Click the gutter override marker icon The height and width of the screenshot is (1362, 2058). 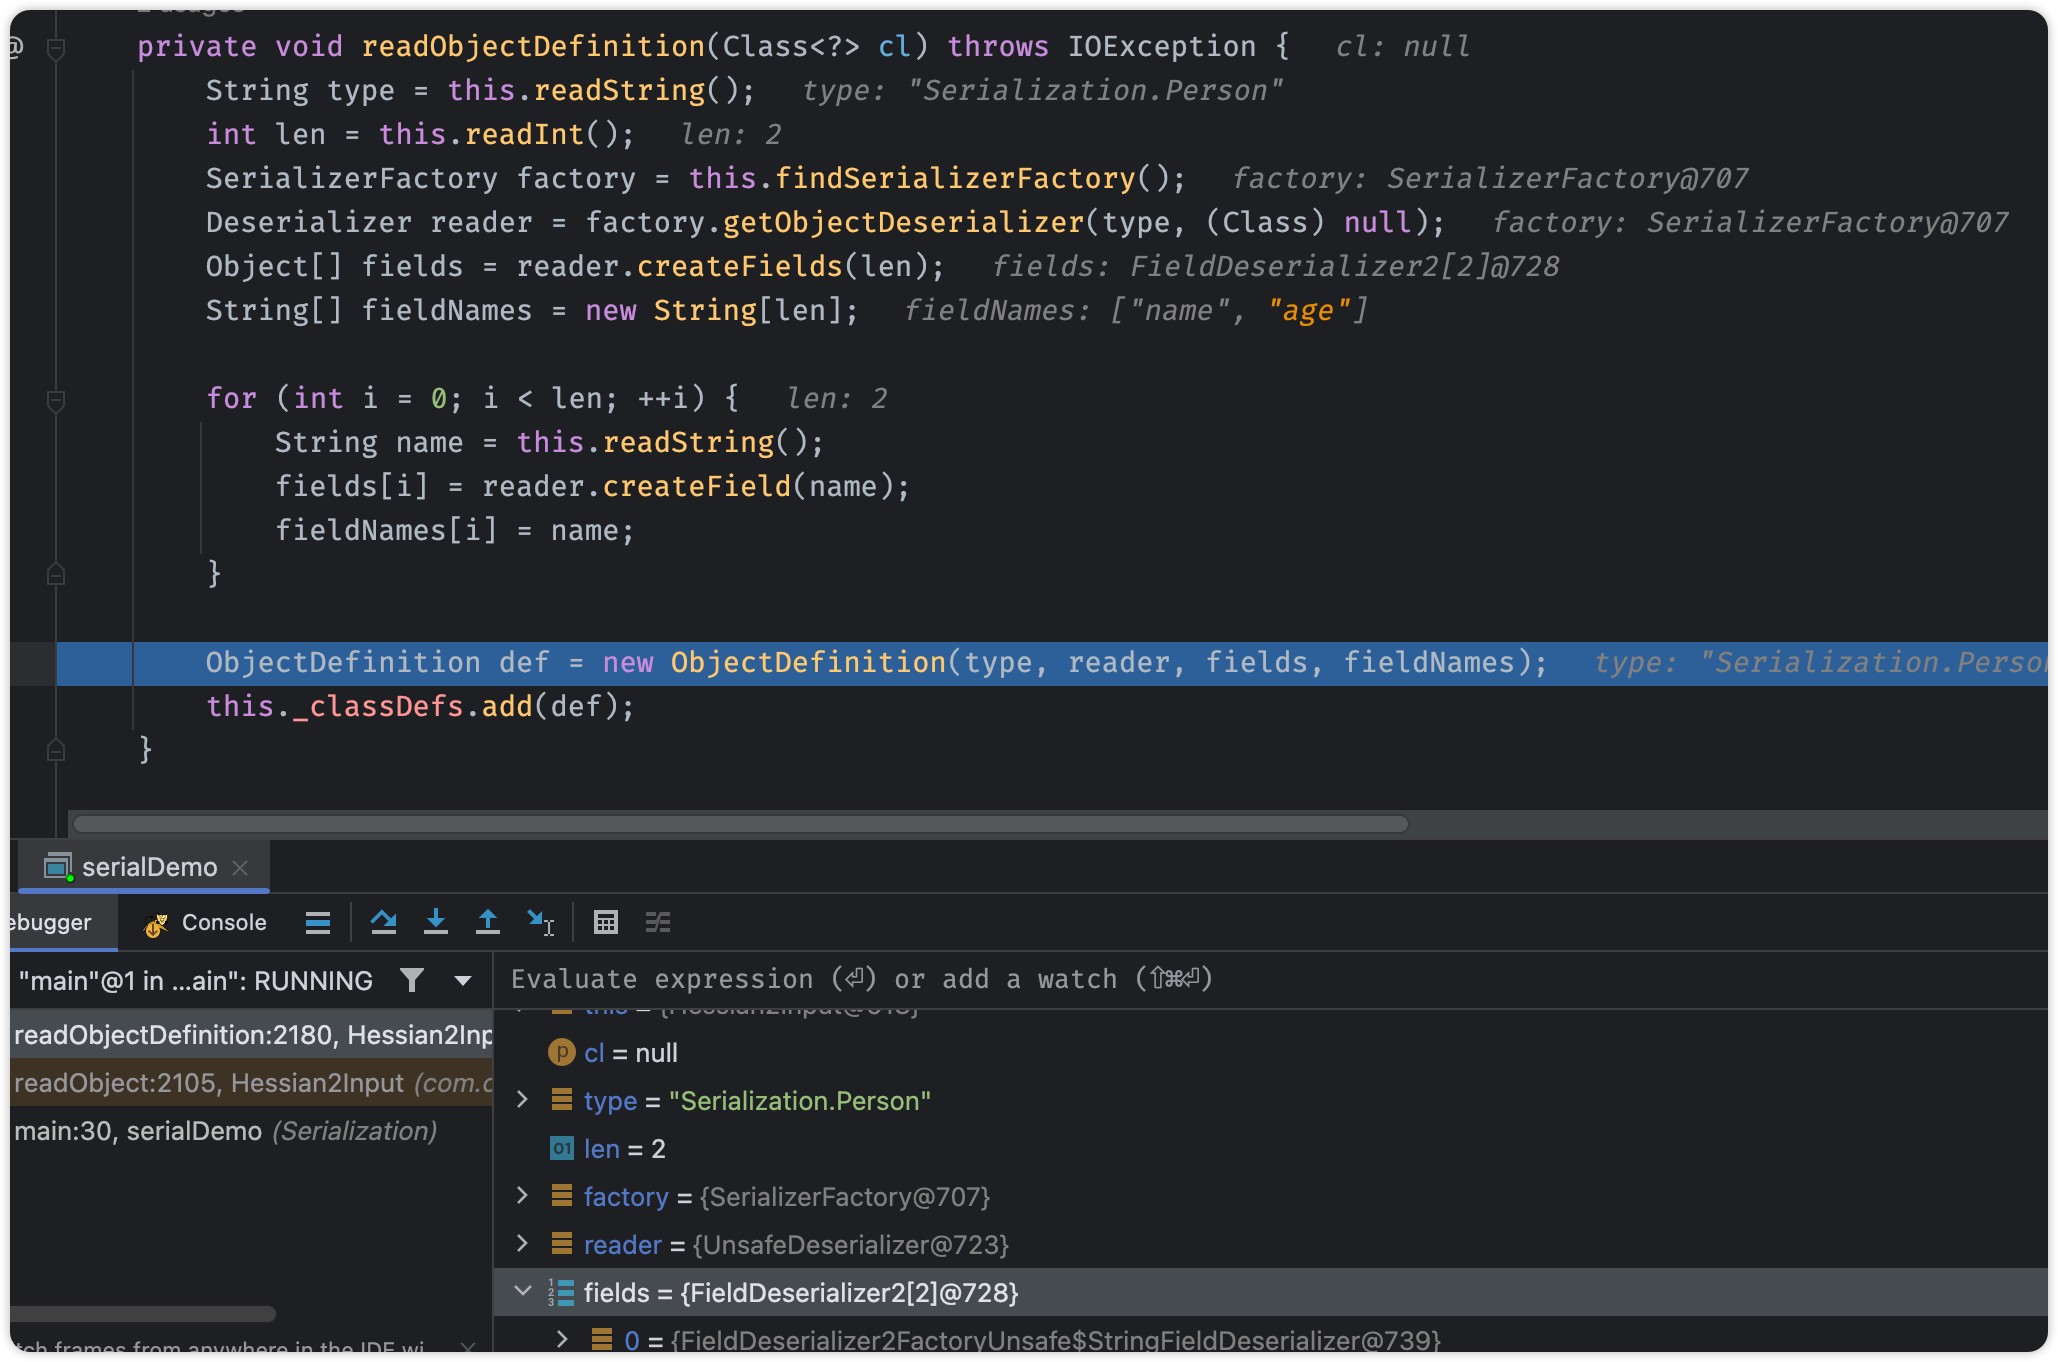pyautogui.click(x=16, y=47)
